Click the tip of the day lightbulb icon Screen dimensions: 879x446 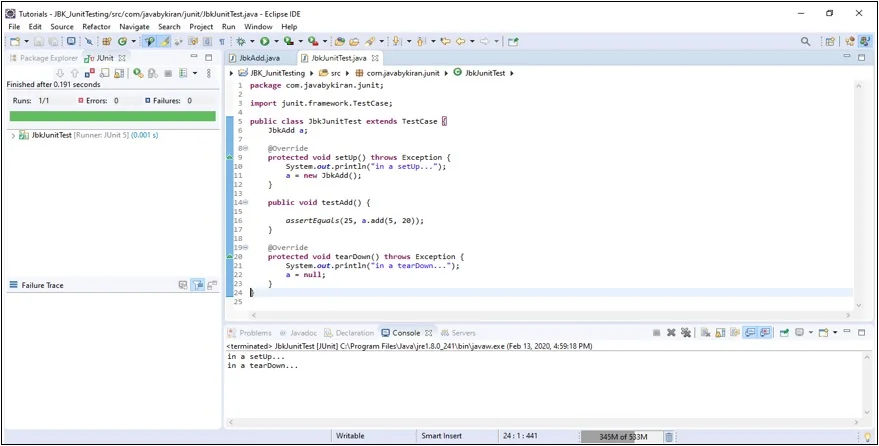point(868,436)
